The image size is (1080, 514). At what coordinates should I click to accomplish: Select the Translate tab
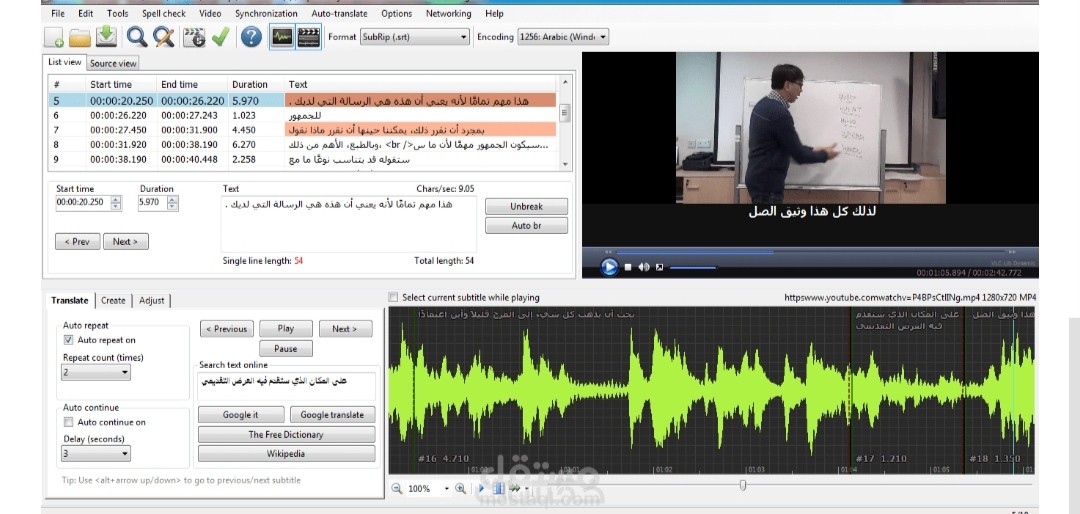[x=70, y=300]
